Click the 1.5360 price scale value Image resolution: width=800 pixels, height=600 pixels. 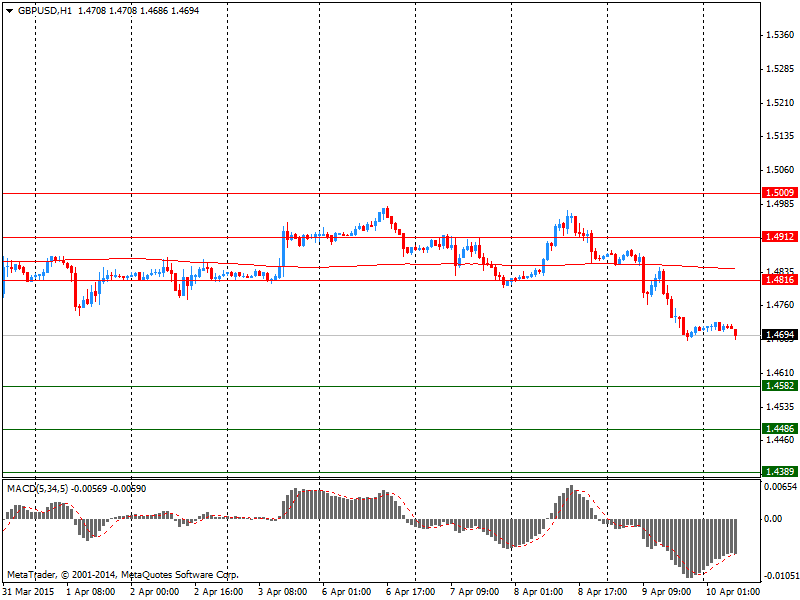tap(780, 35)
